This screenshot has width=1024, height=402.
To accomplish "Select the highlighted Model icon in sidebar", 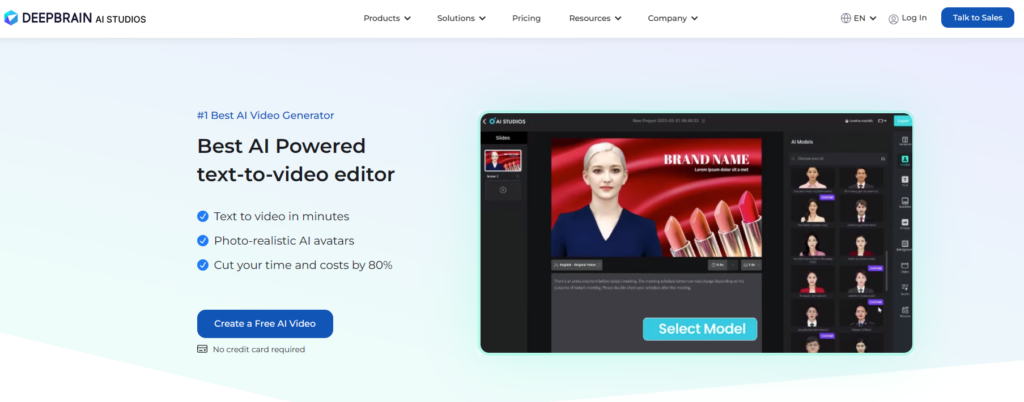I will [x=904, y=160].
